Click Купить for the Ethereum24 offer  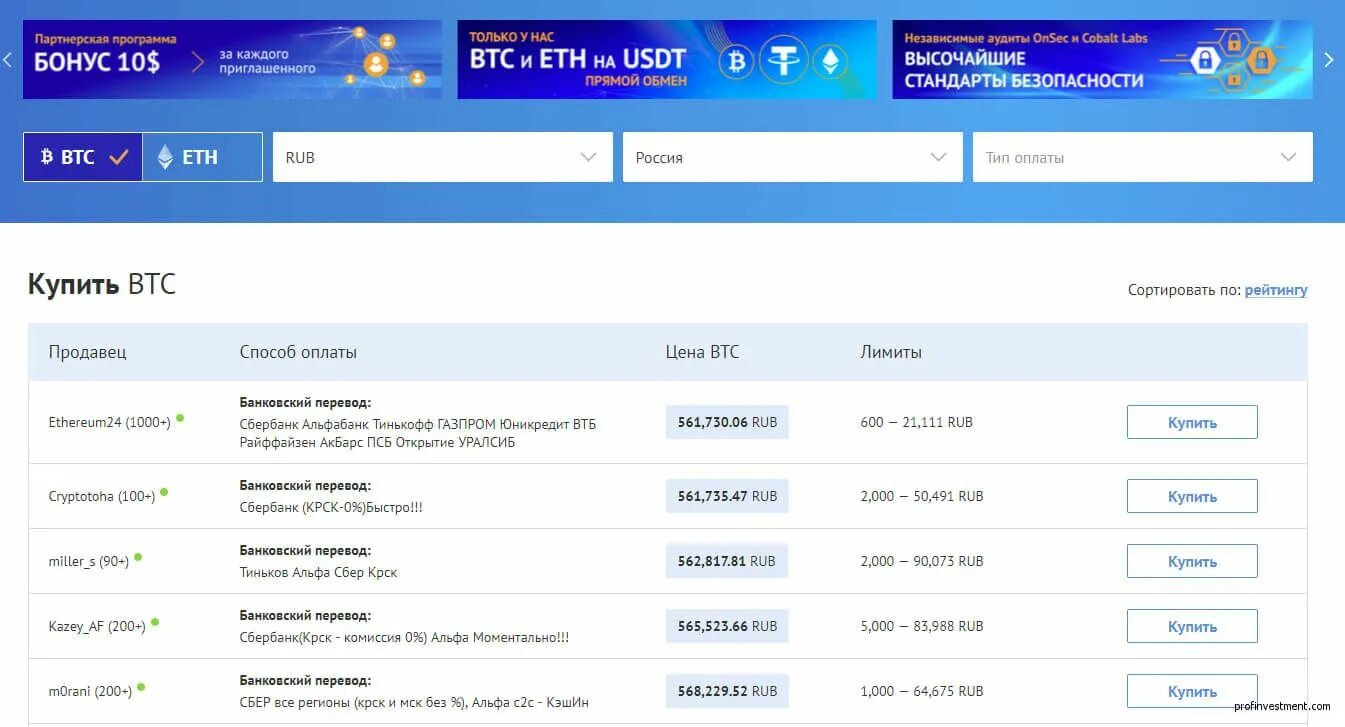point(1192,422)
